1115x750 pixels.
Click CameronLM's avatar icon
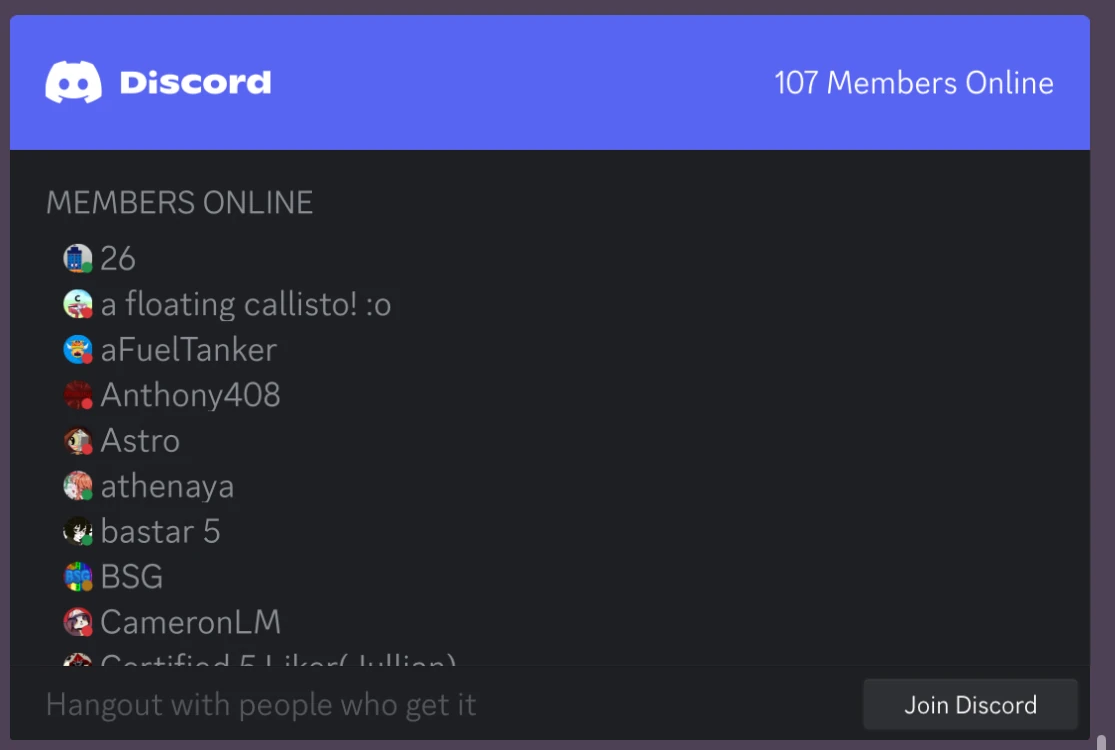tap(79, 622)
